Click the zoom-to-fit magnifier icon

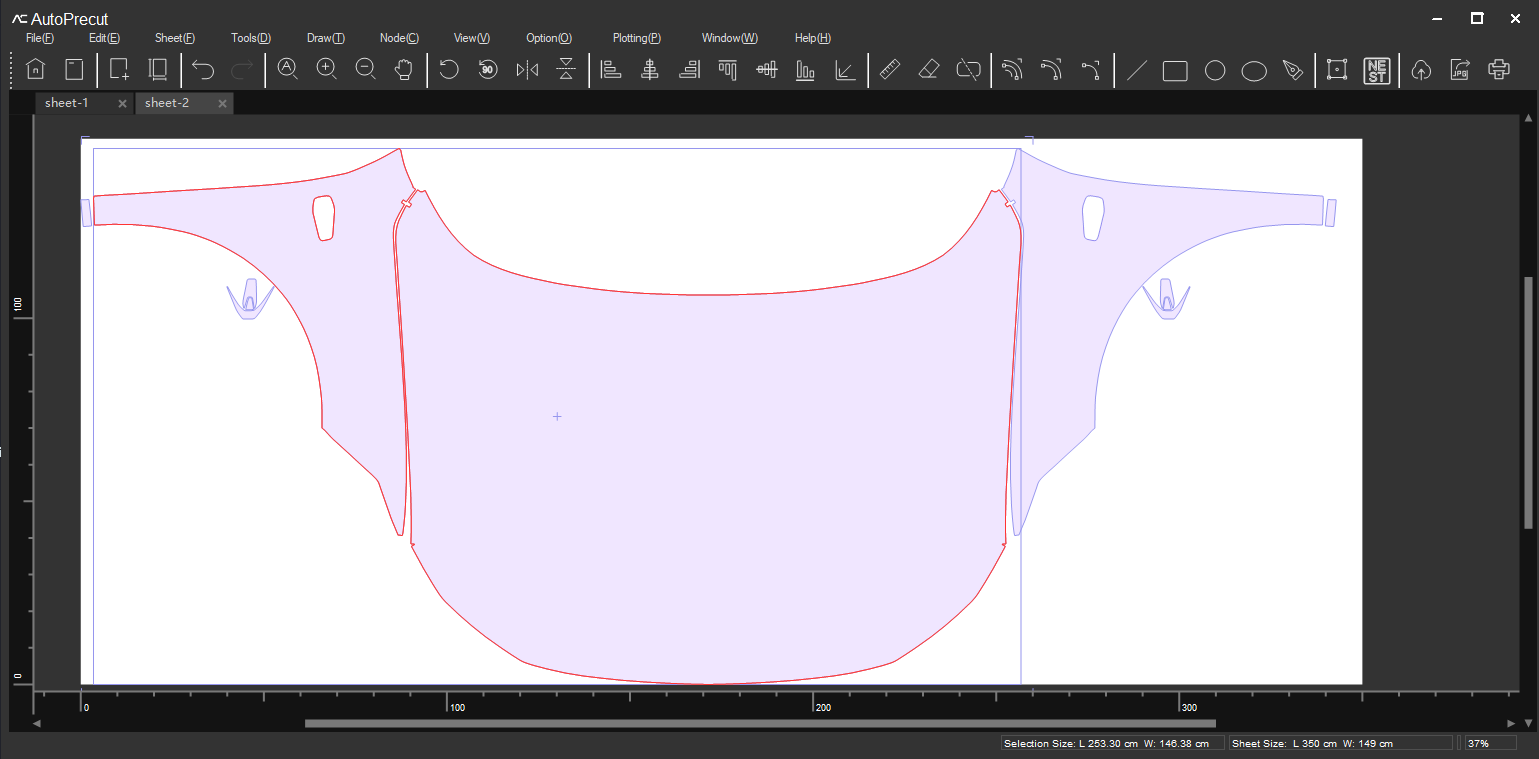(x=288, y=69)
